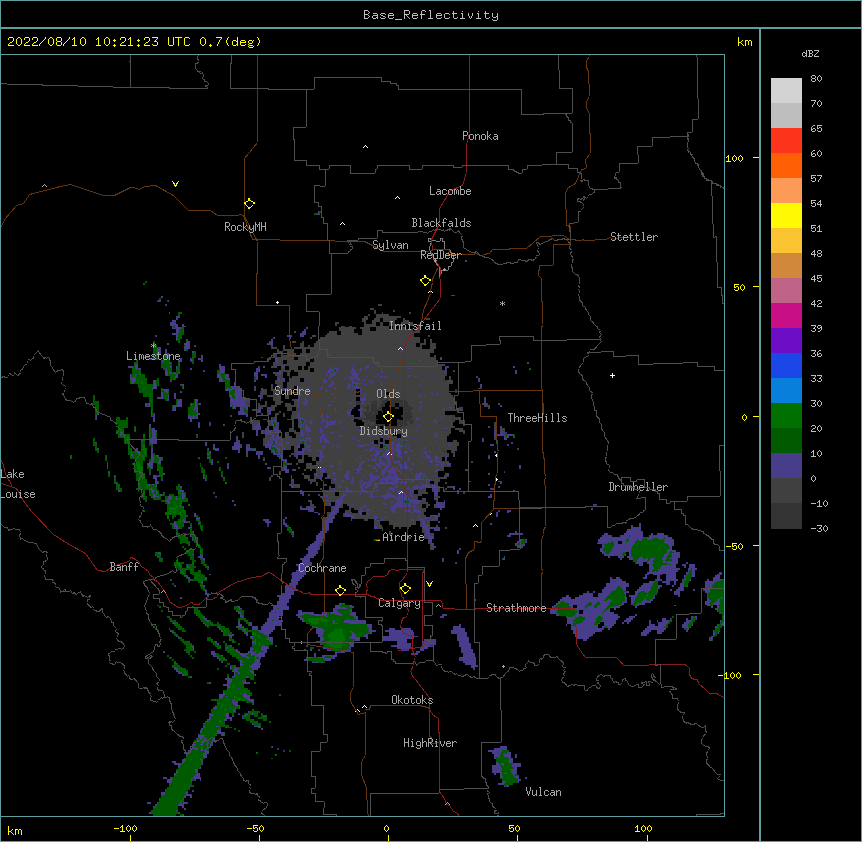Click the white asterisk east of Innisfail
The height and width of the screenshot is (842, 862).
[x=502, y=303]
